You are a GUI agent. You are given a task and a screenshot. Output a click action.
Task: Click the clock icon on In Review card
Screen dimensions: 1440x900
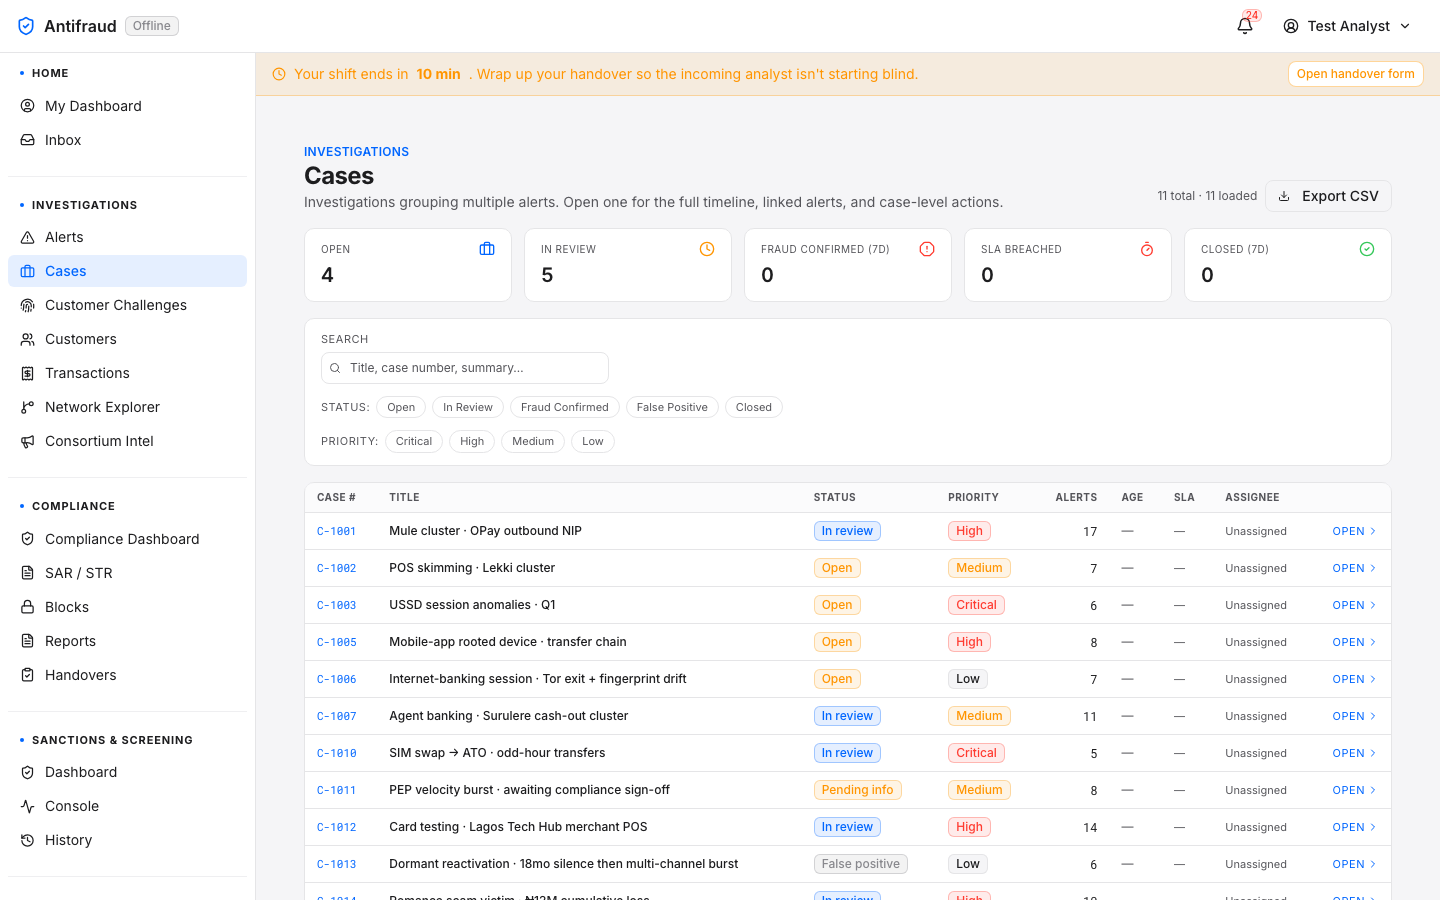coord(707,249)
